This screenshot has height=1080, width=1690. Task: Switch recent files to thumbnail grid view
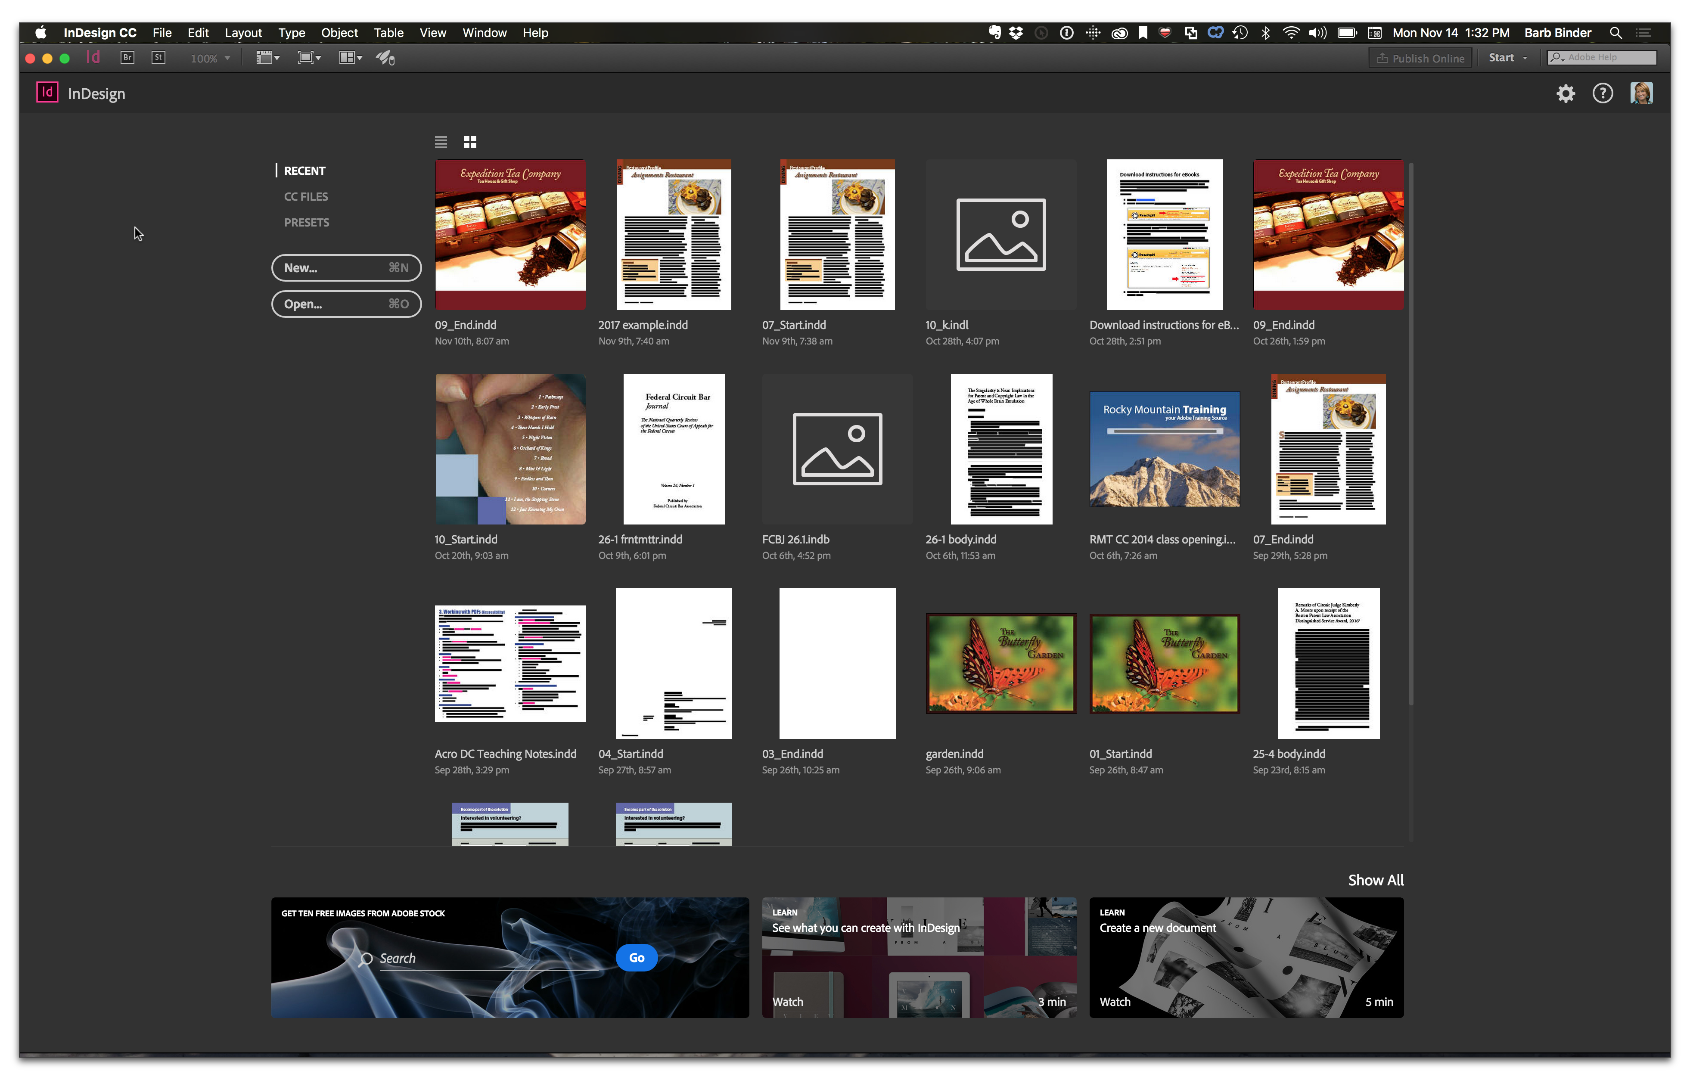point(469,141)
